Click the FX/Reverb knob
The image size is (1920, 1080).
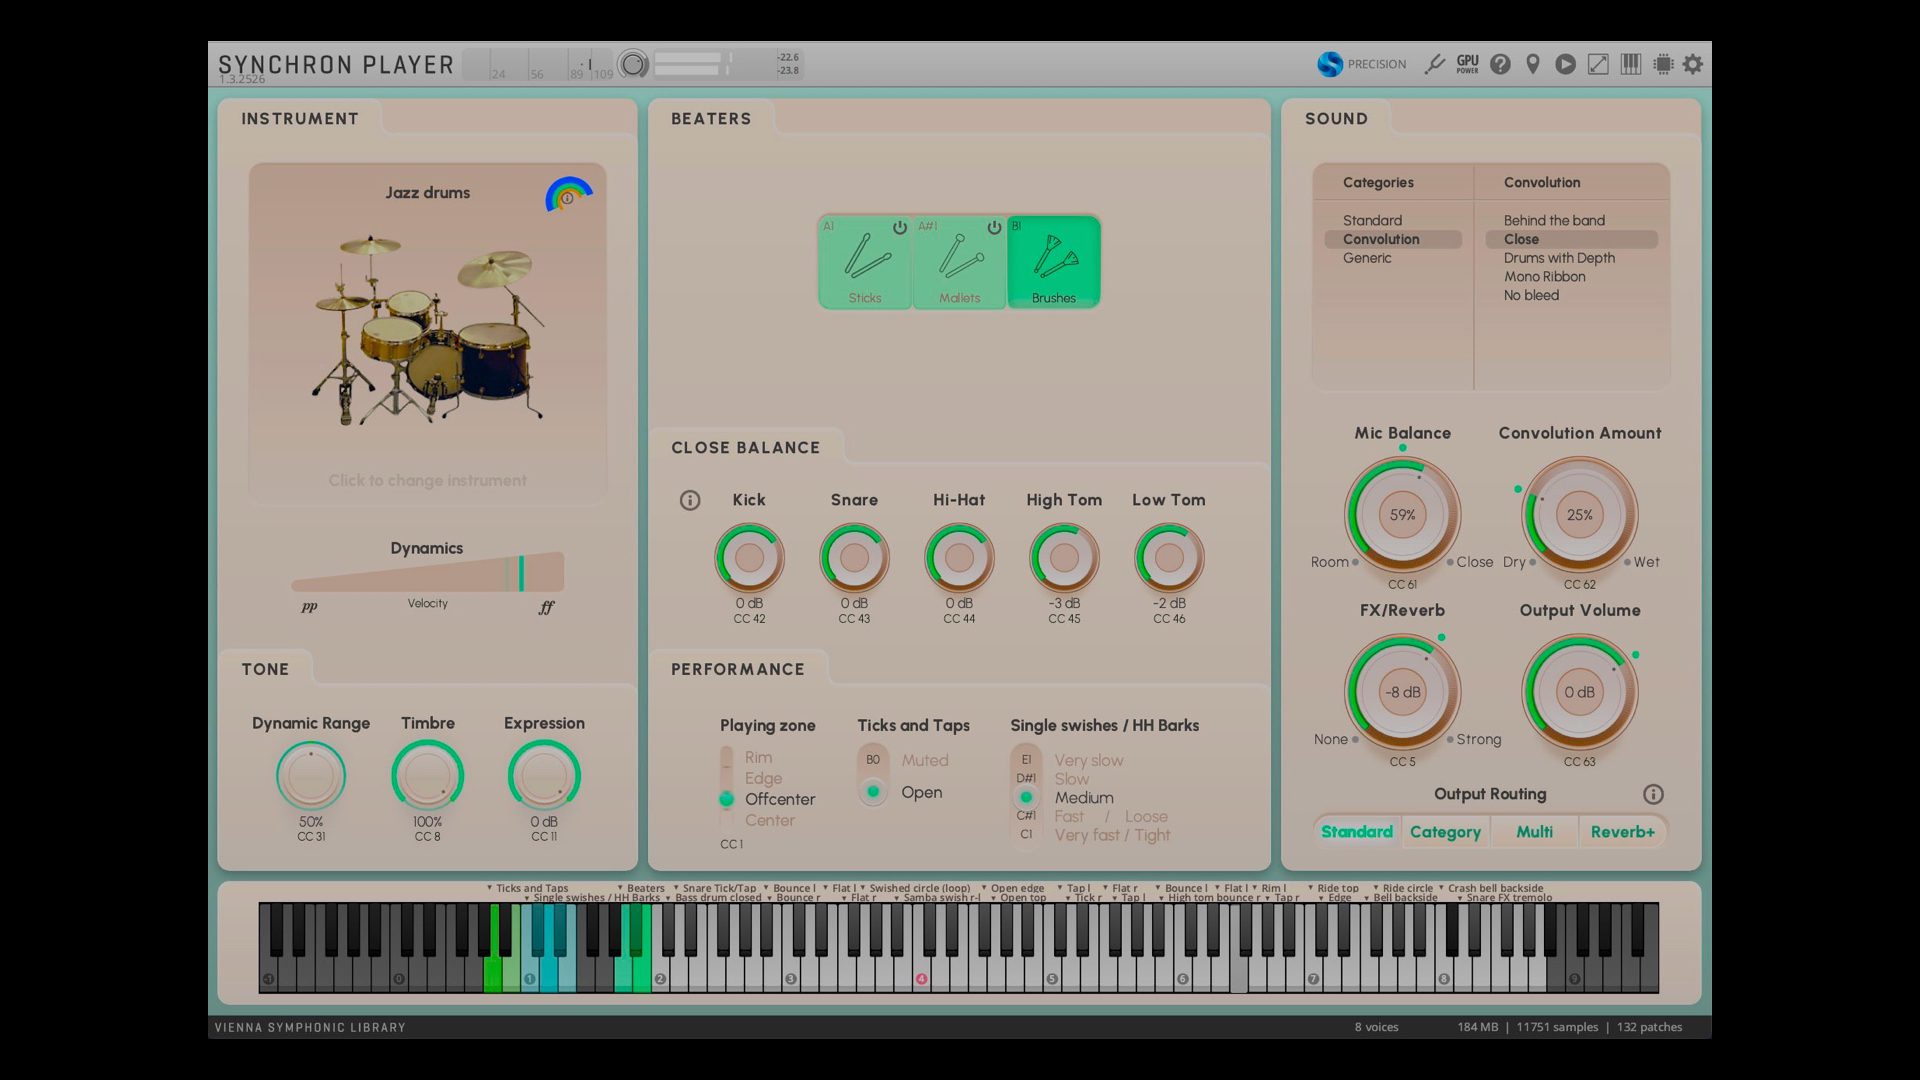click(1402, 692)
